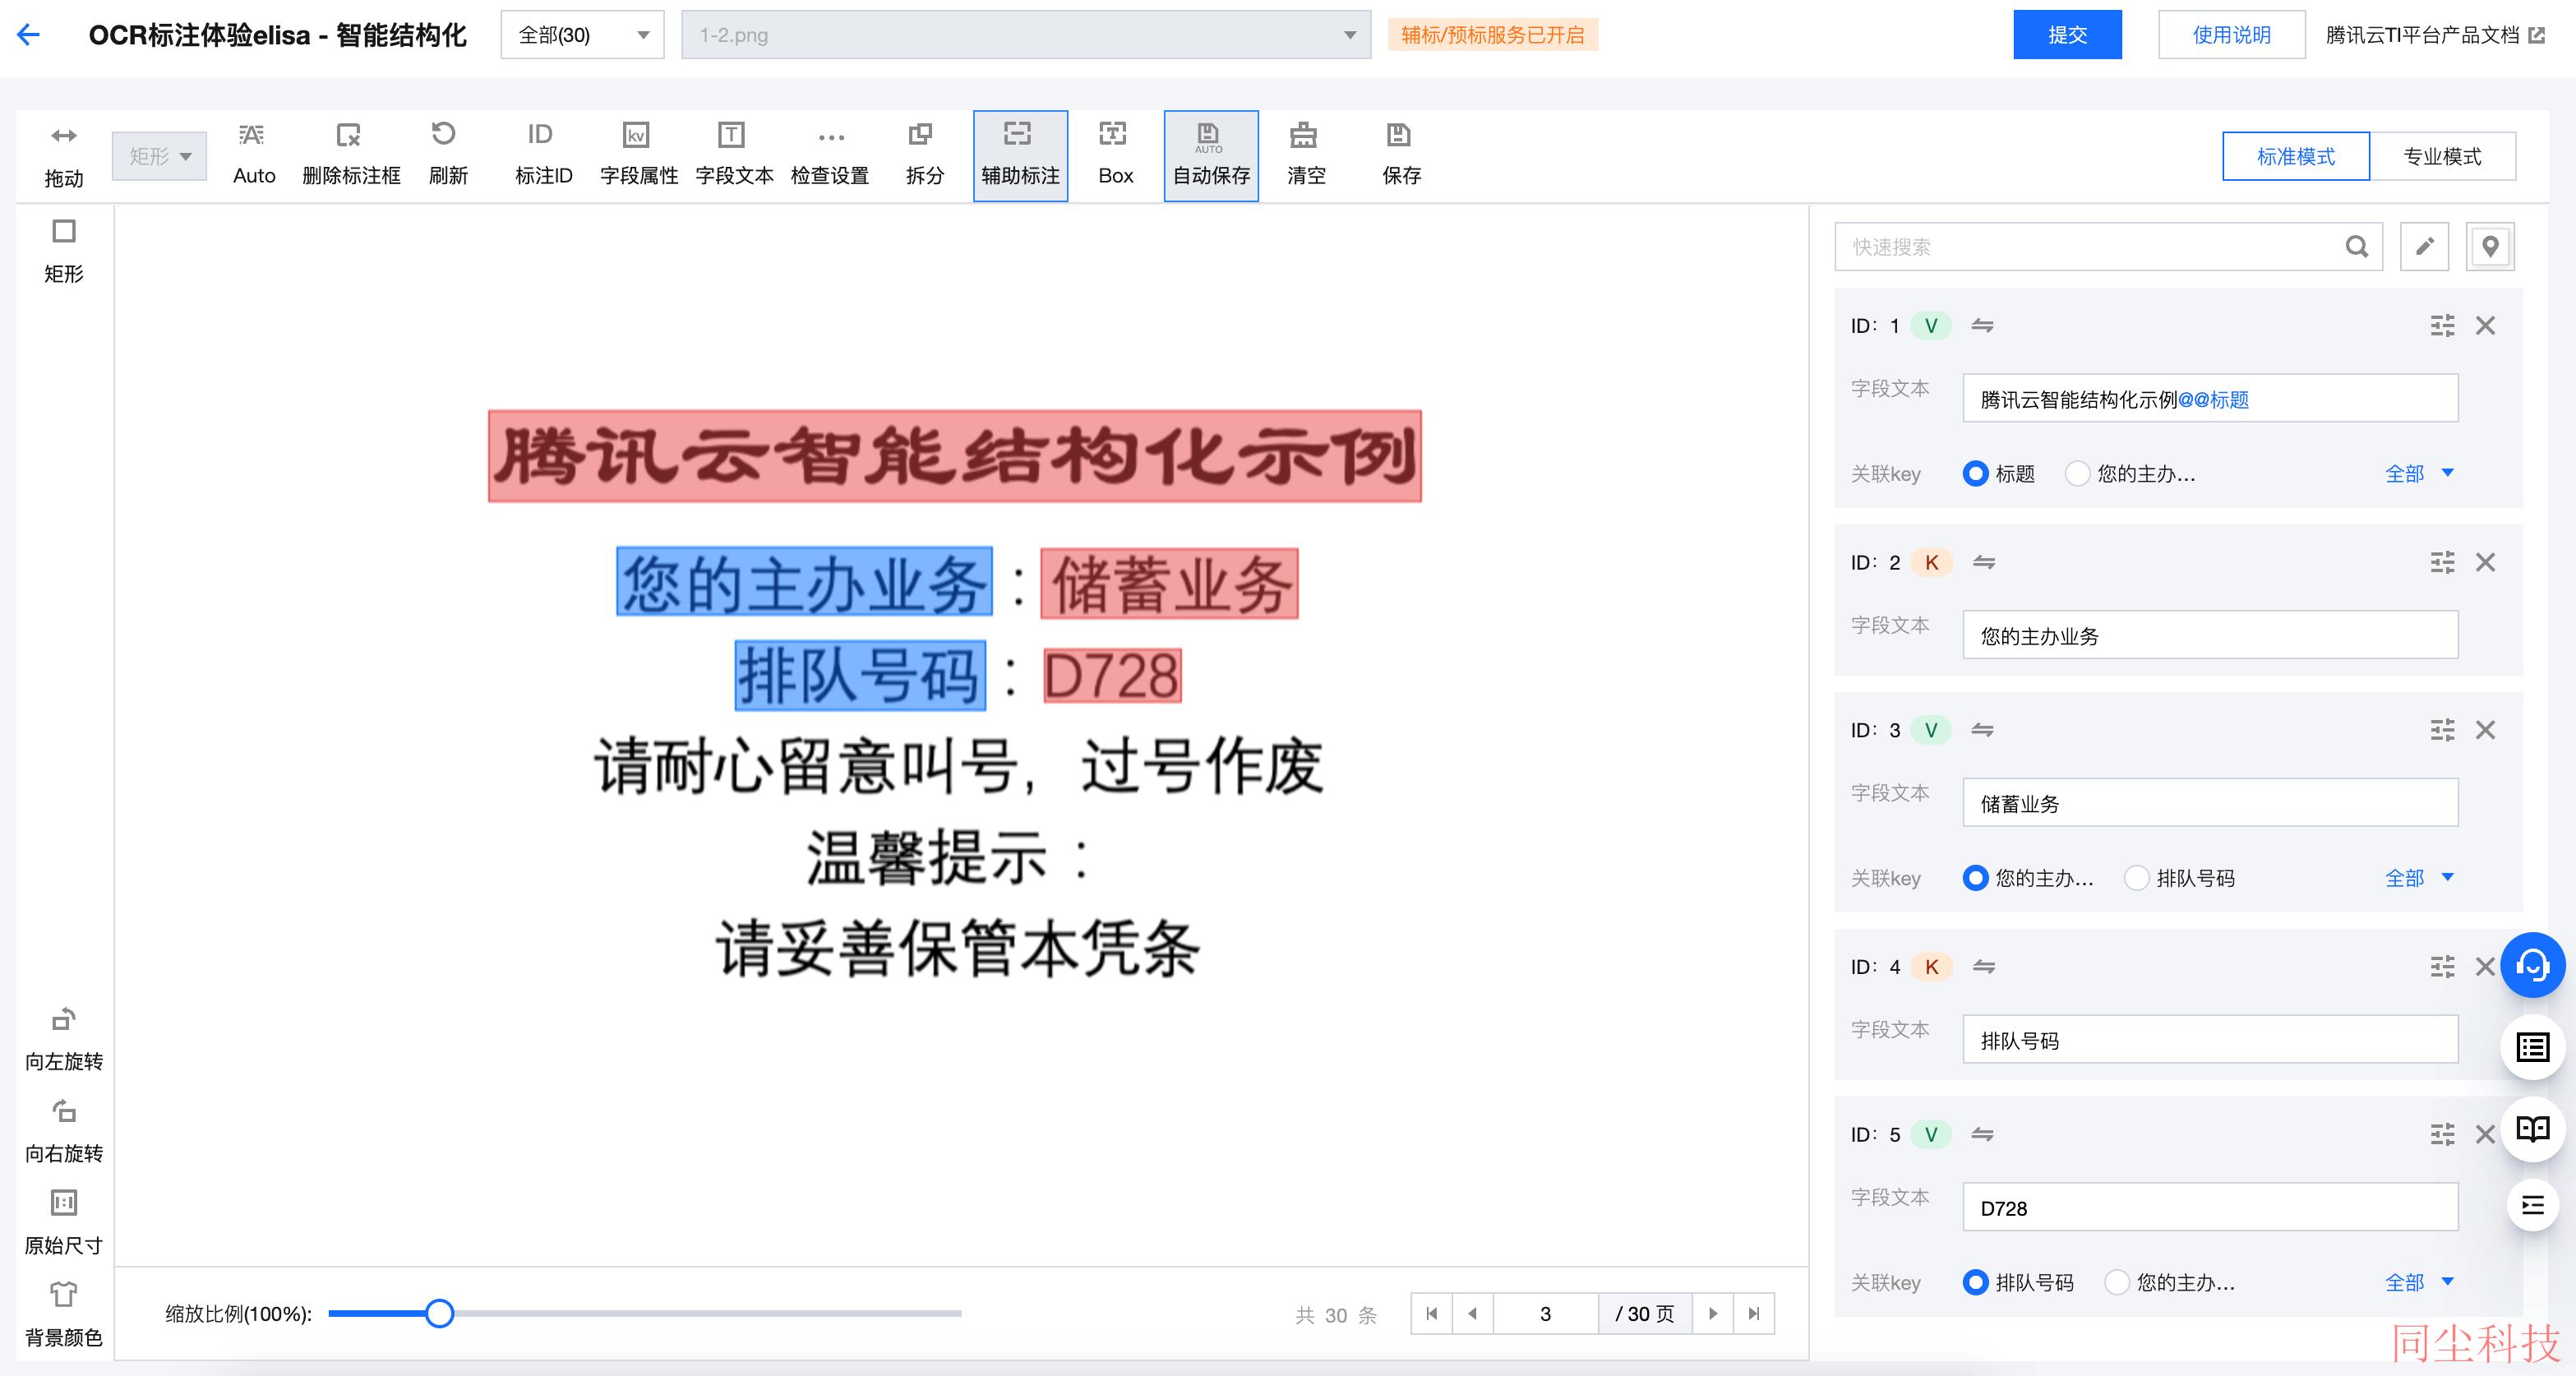The height and width of the screenshot is (1376, 2576).
Task: Click the search magnifier icon
Action: pos(2356,246)
